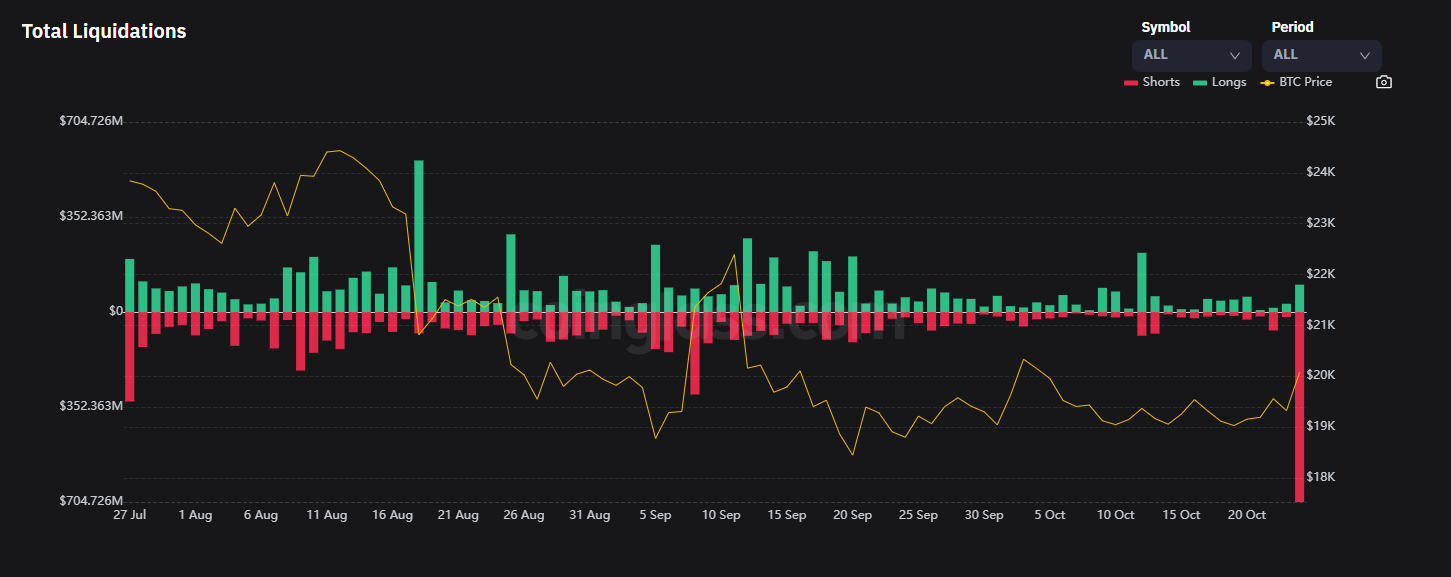Click the yellow BTC Price legend marker
Image resolution: width=1451 pixels, height=577 pixels.
pyautogui.click(x=1267, y=82)
